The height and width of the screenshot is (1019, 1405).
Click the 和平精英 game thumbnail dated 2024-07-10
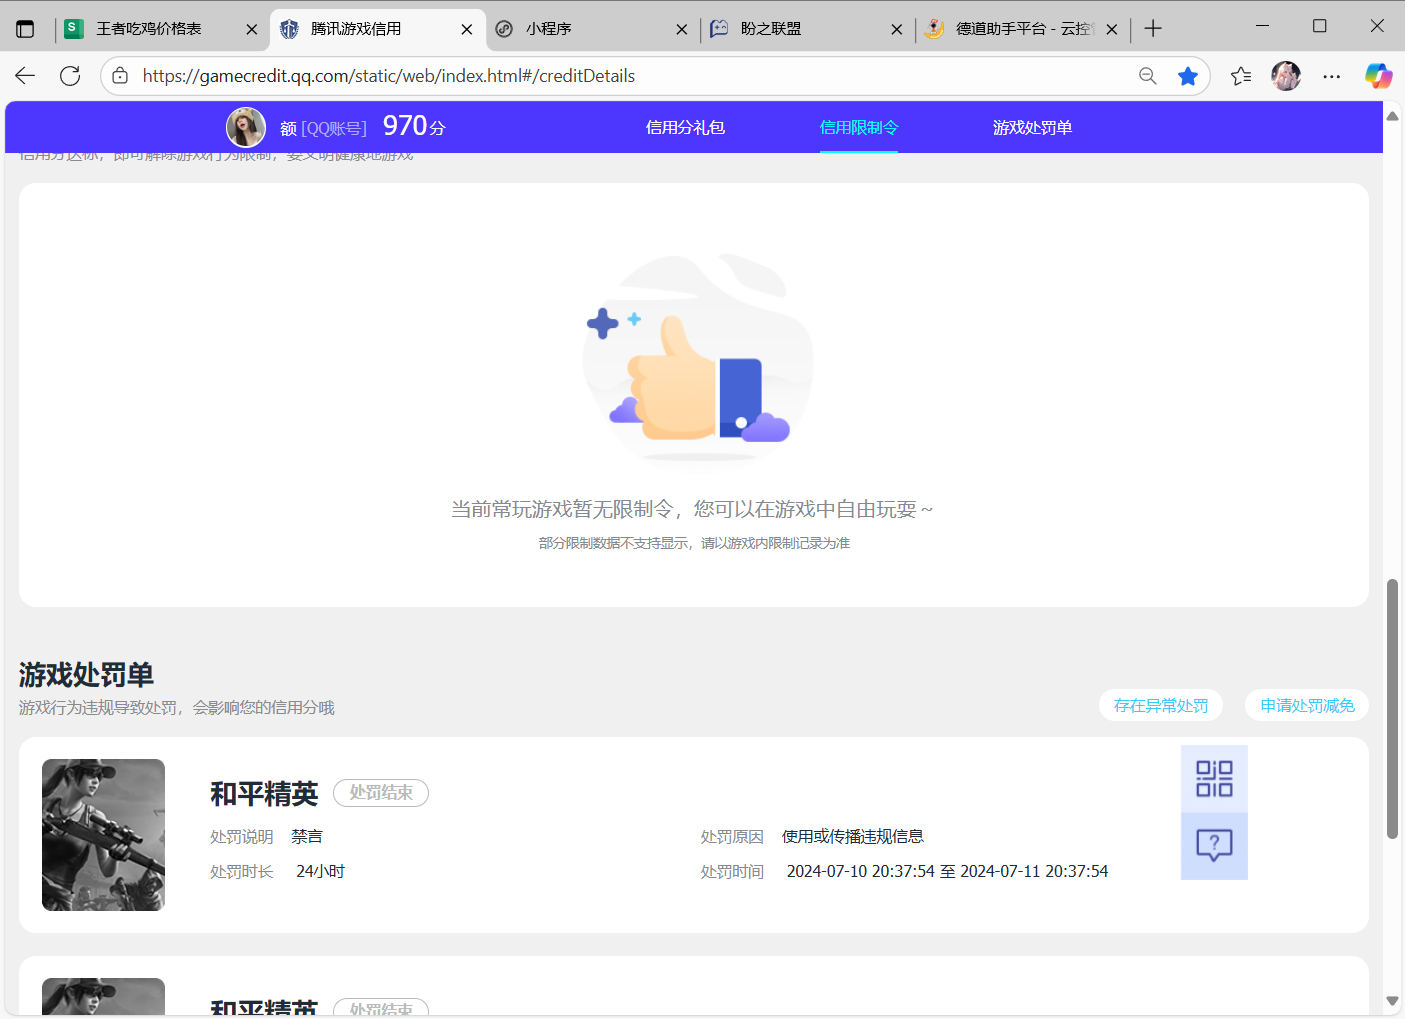(x=103, y=835)
